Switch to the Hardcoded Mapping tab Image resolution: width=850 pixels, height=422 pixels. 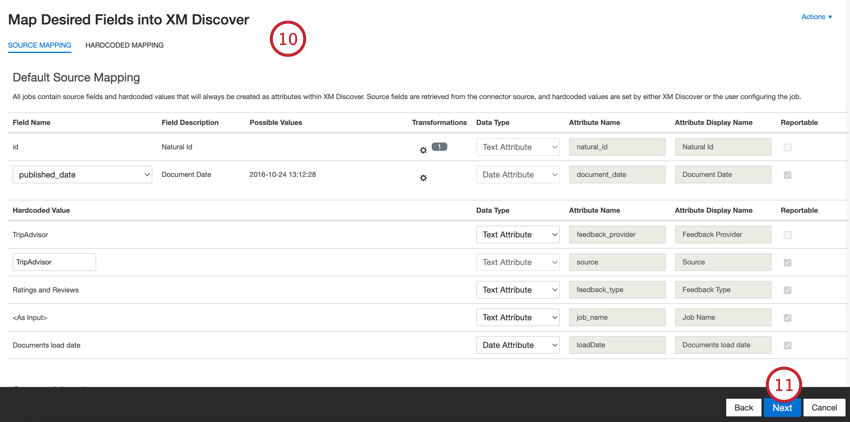click(x=124, y=45)
